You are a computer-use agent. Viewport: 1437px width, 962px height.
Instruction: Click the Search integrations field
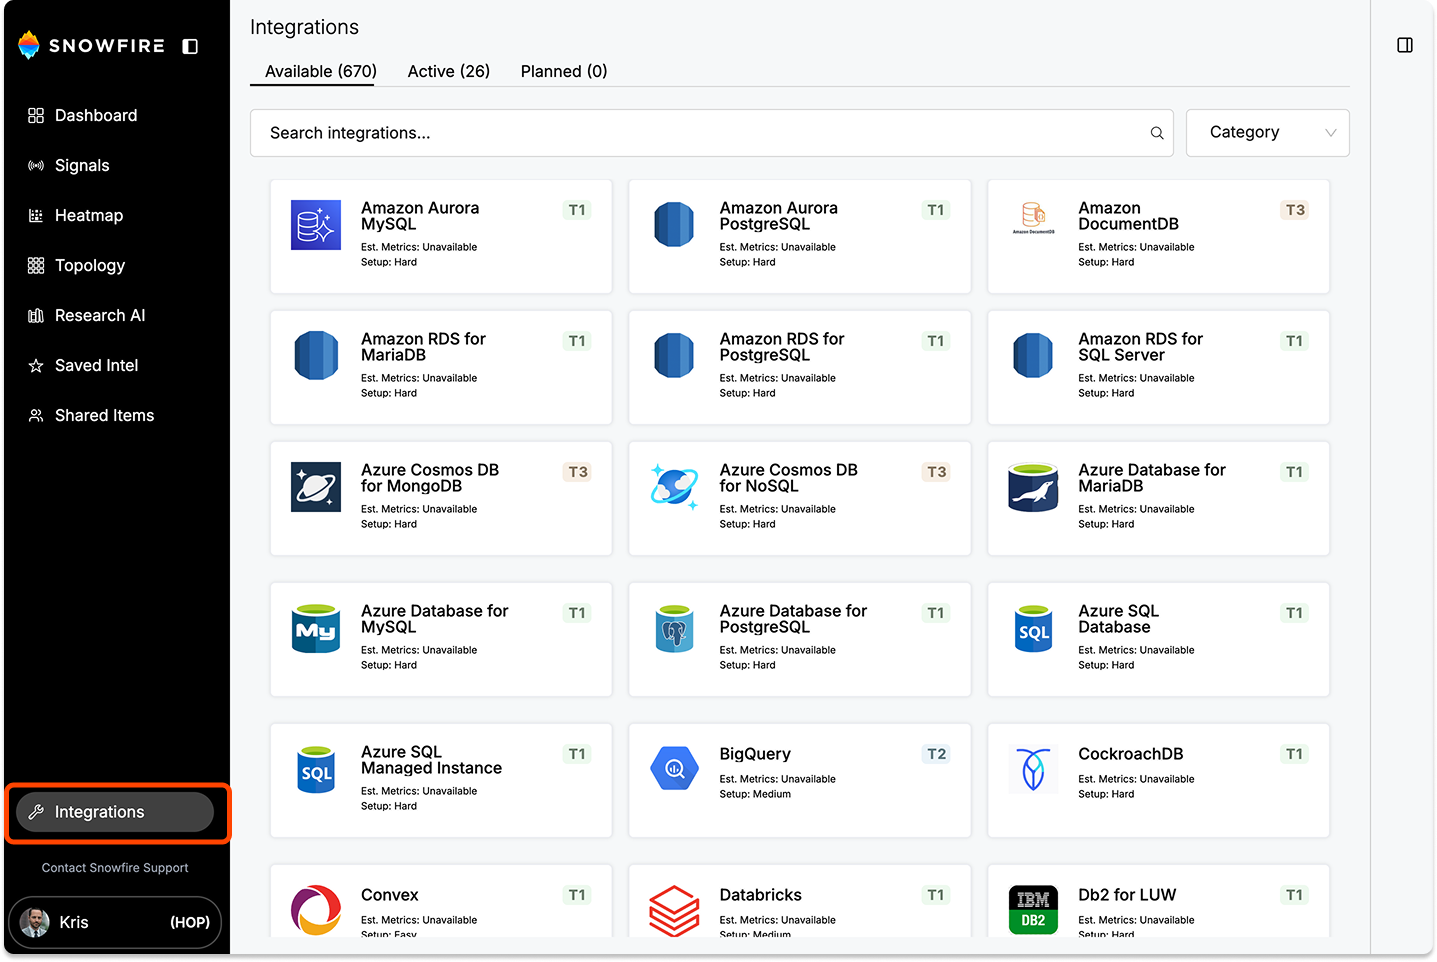point(711,133)
